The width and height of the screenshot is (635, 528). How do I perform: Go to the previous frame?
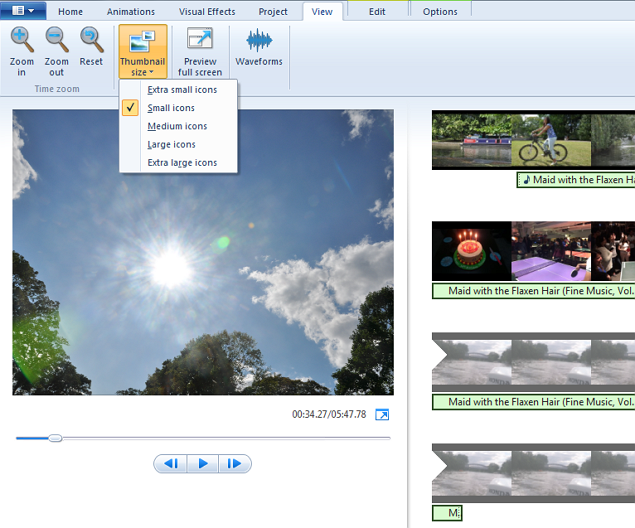click(170, 463)
